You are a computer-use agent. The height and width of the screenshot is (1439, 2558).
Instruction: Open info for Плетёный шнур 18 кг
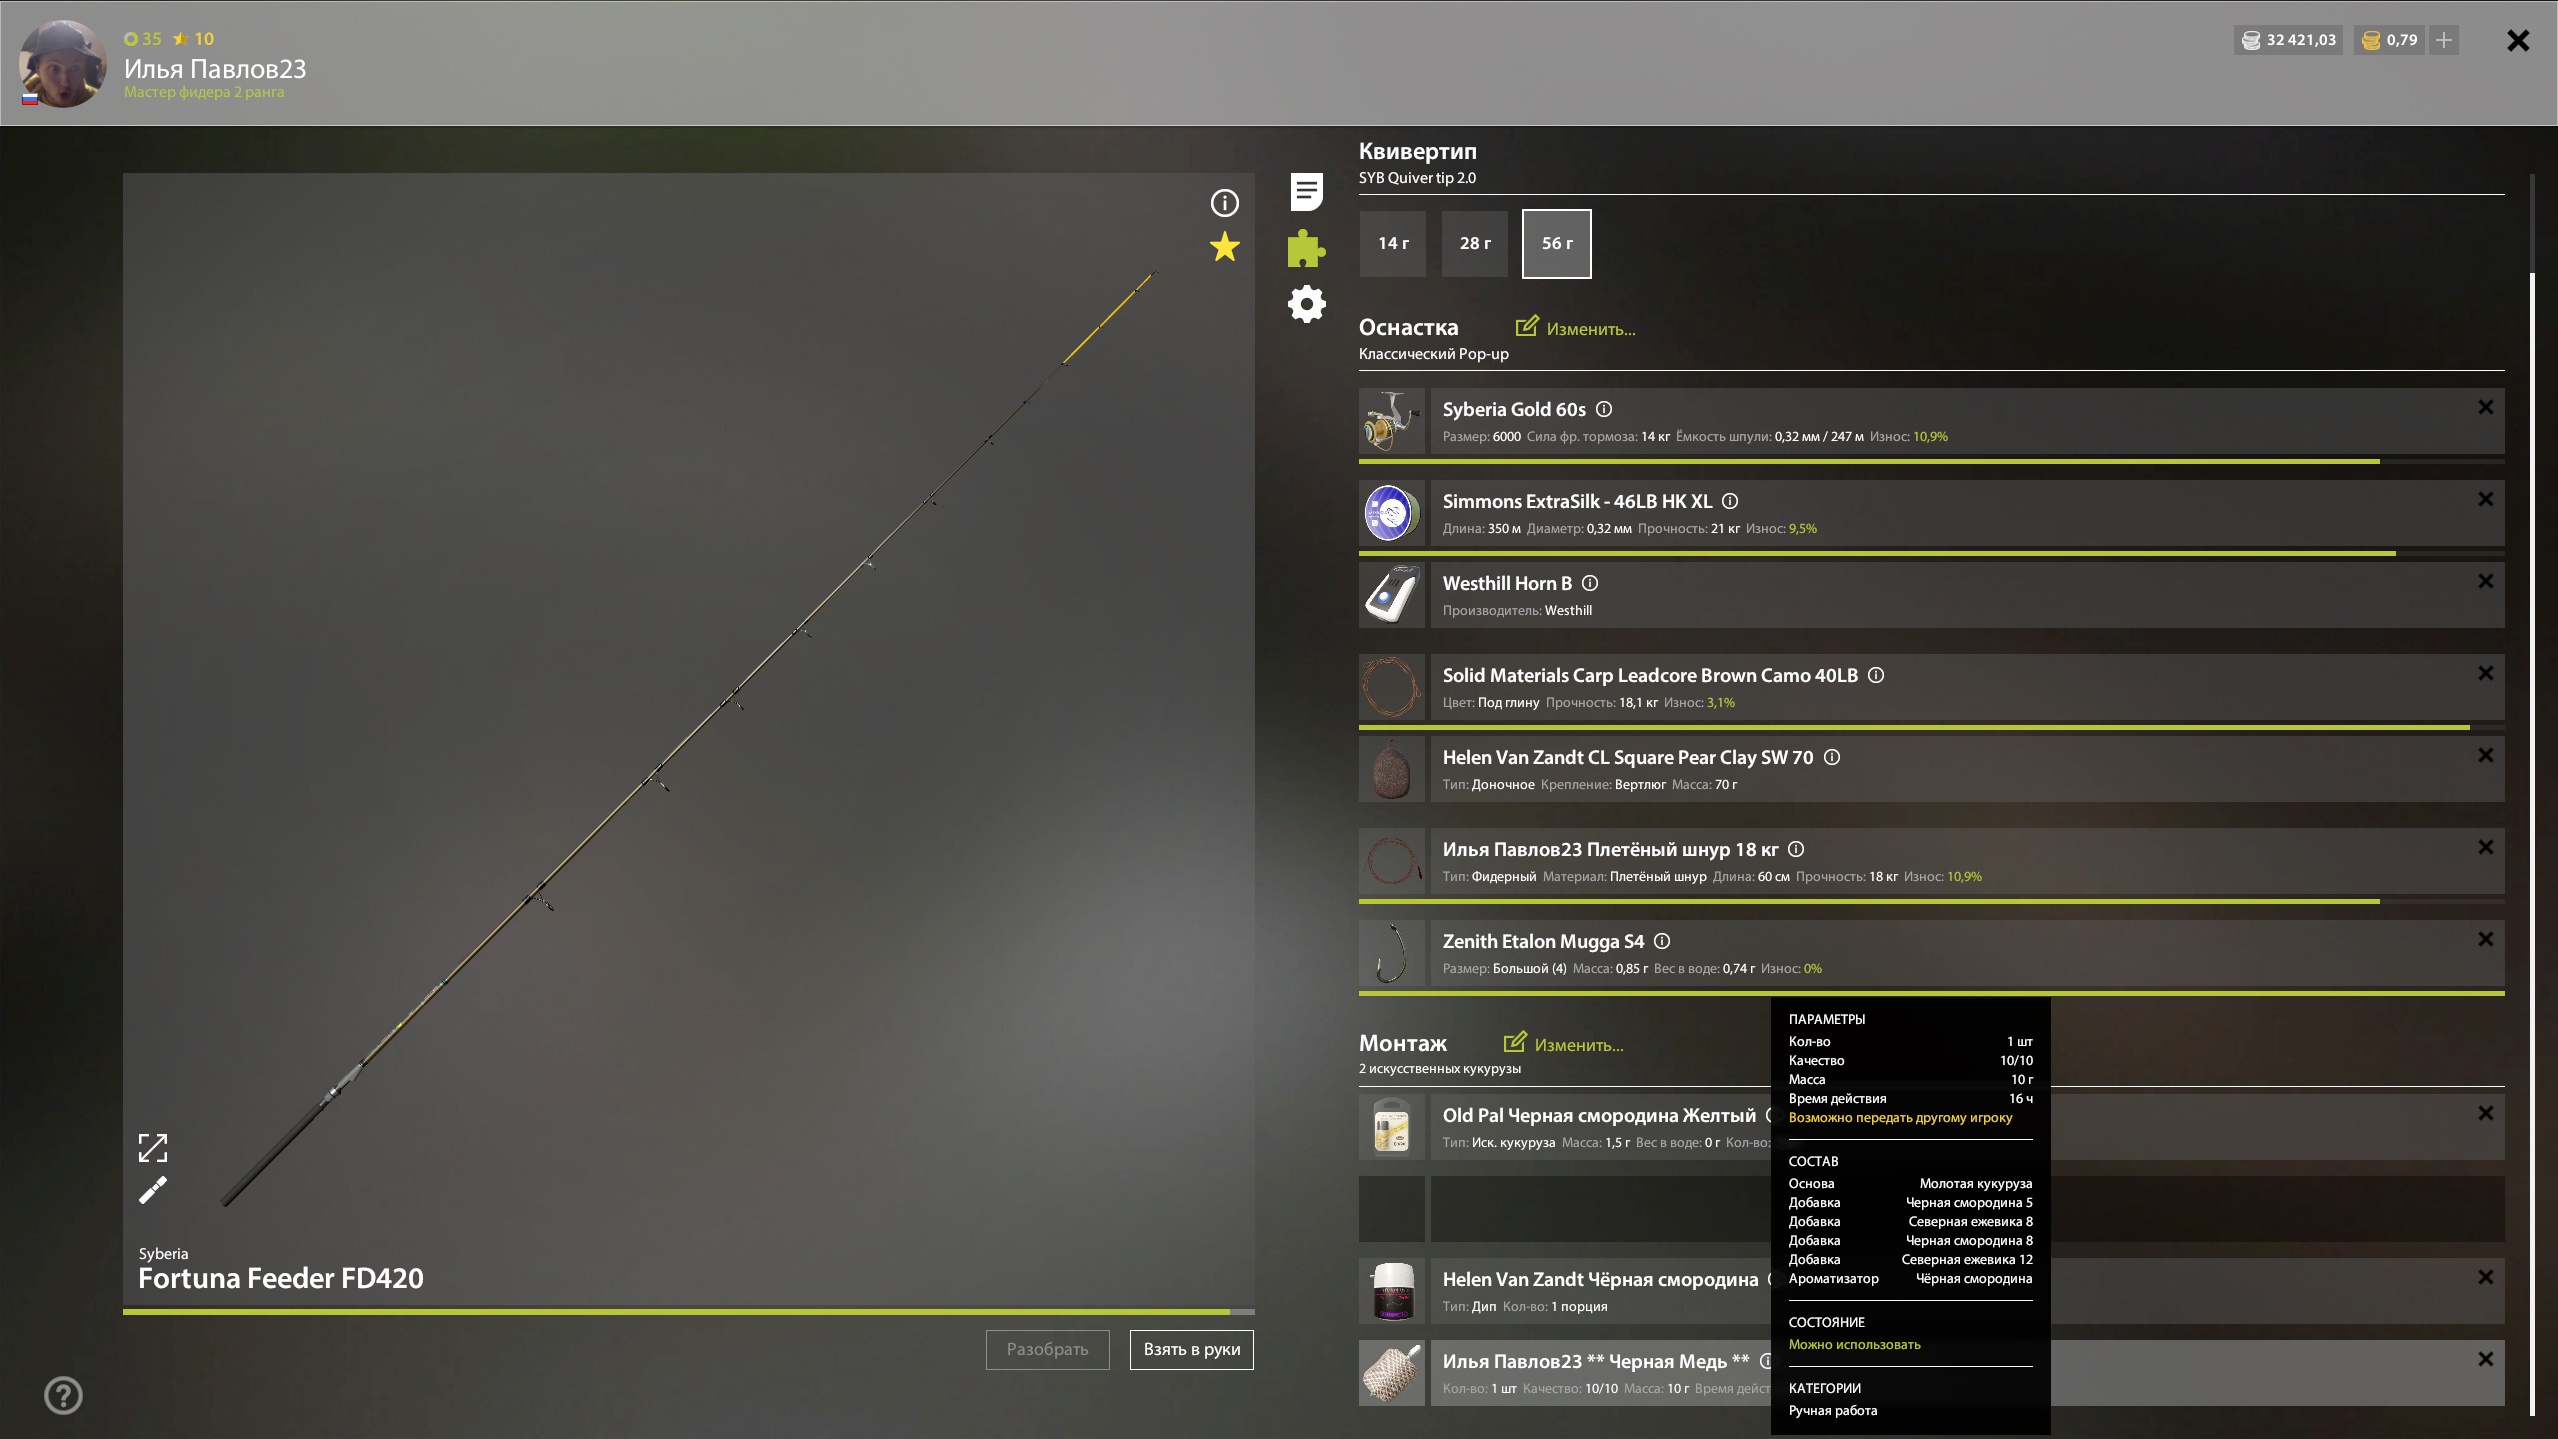coord(1796,849)
